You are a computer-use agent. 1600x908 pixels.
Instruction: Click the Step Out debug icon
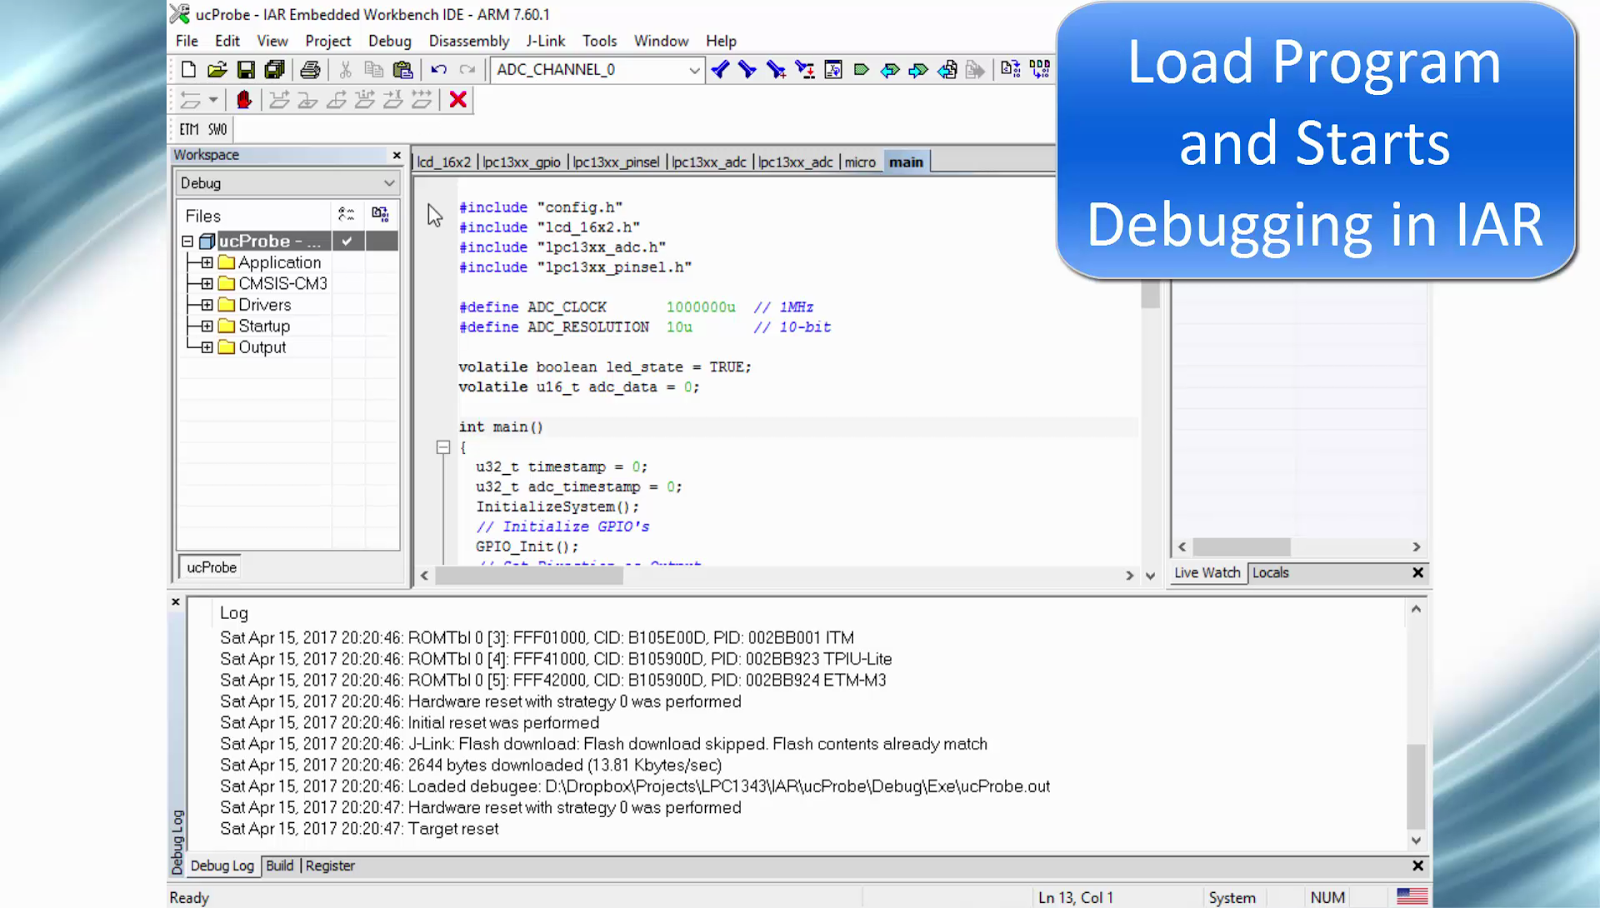coord(338,99)
